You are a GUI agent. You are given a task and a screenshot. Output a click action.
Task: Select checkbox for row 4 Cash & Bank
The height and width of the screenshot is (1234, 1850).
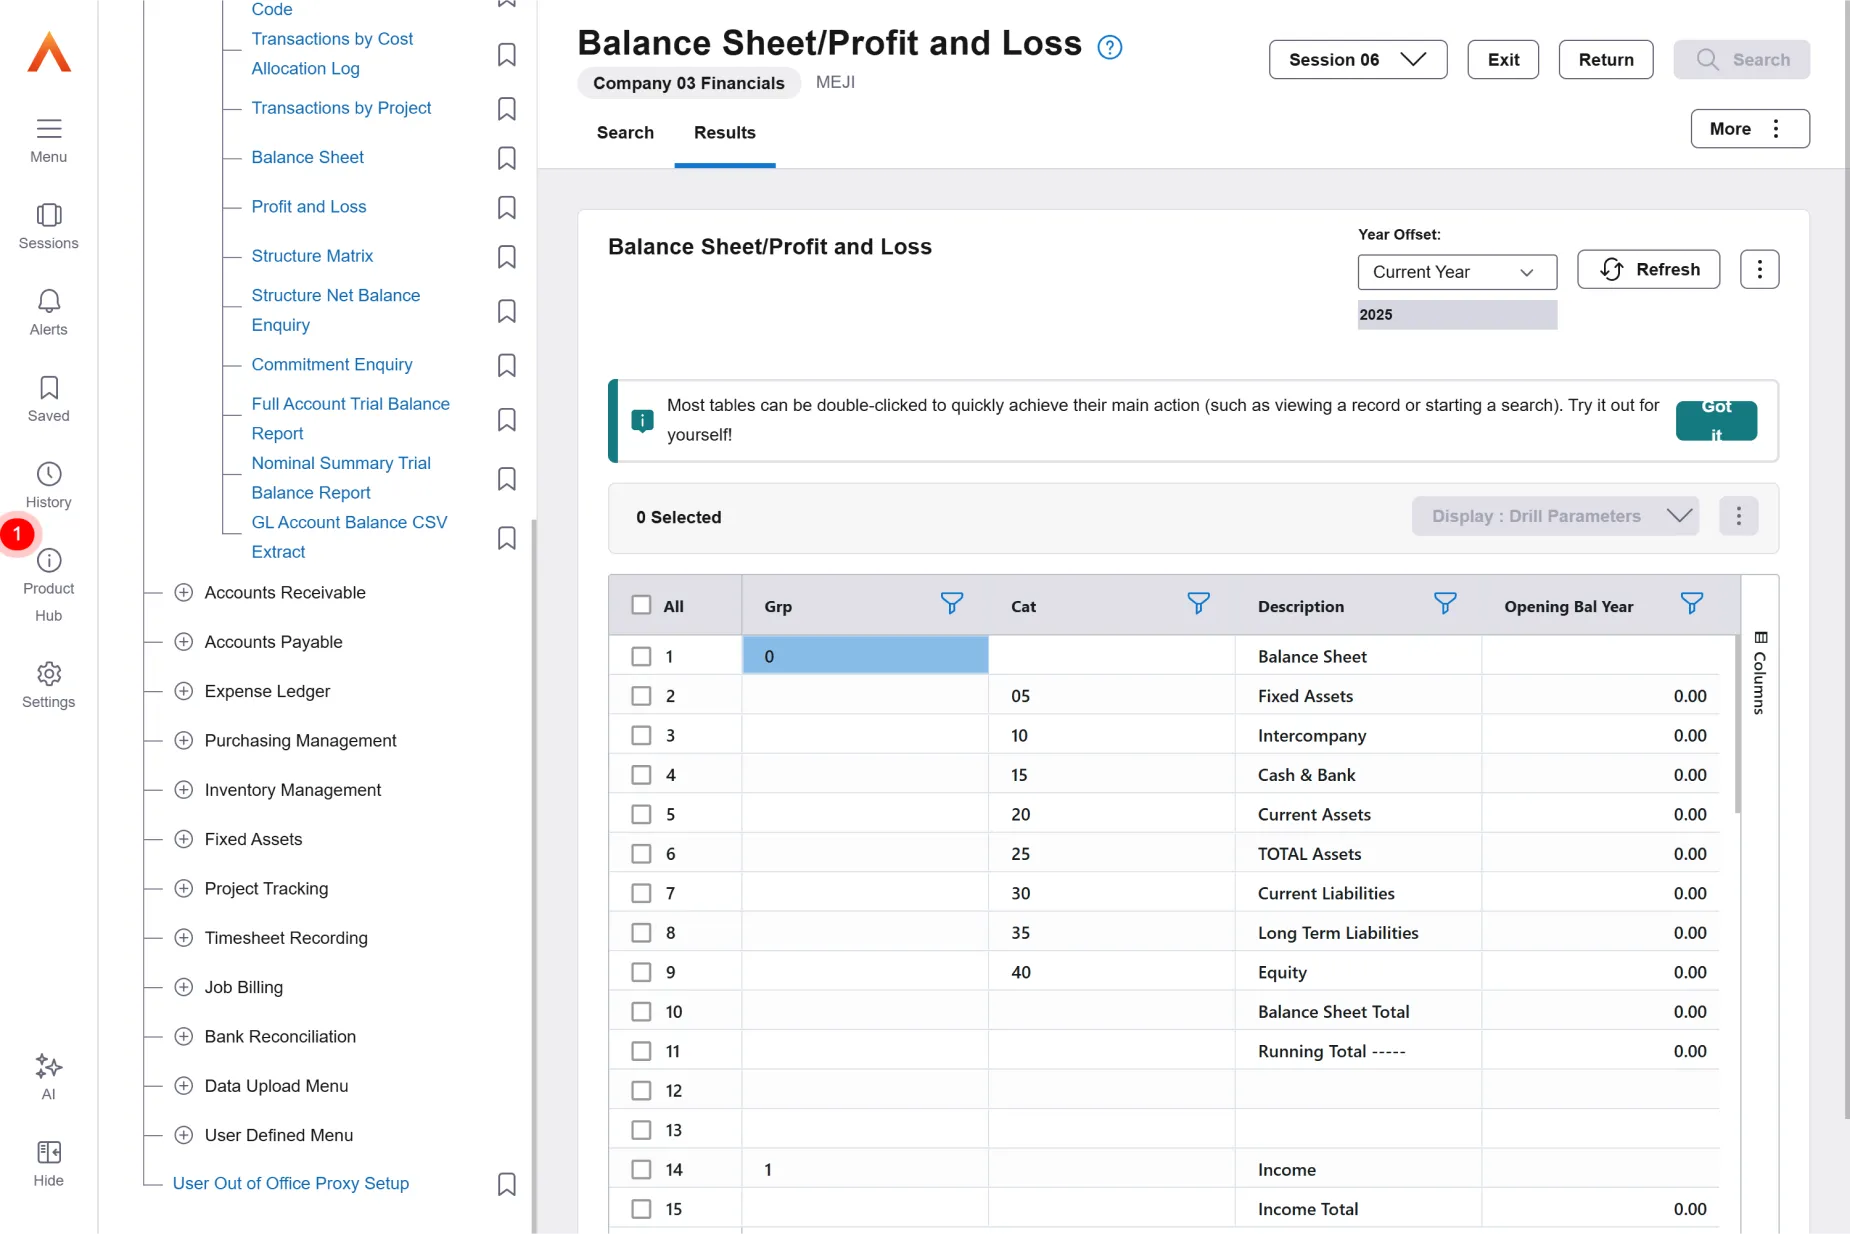(x=641, y=775)
